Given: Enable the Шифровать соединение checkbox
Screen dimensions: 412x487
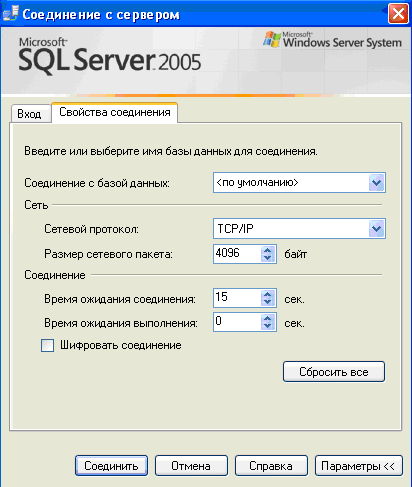Looking at the screenshot, I should point(47,345).
